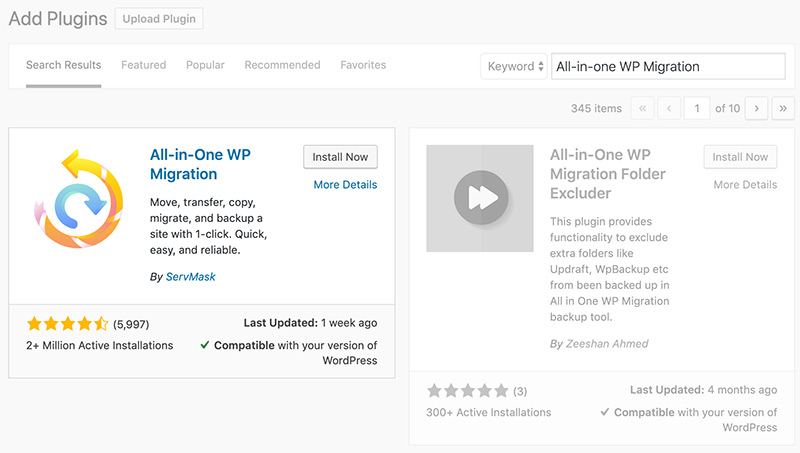
Task: Install the All-in-One WP Migration plugin
Action: click(340, 157)
